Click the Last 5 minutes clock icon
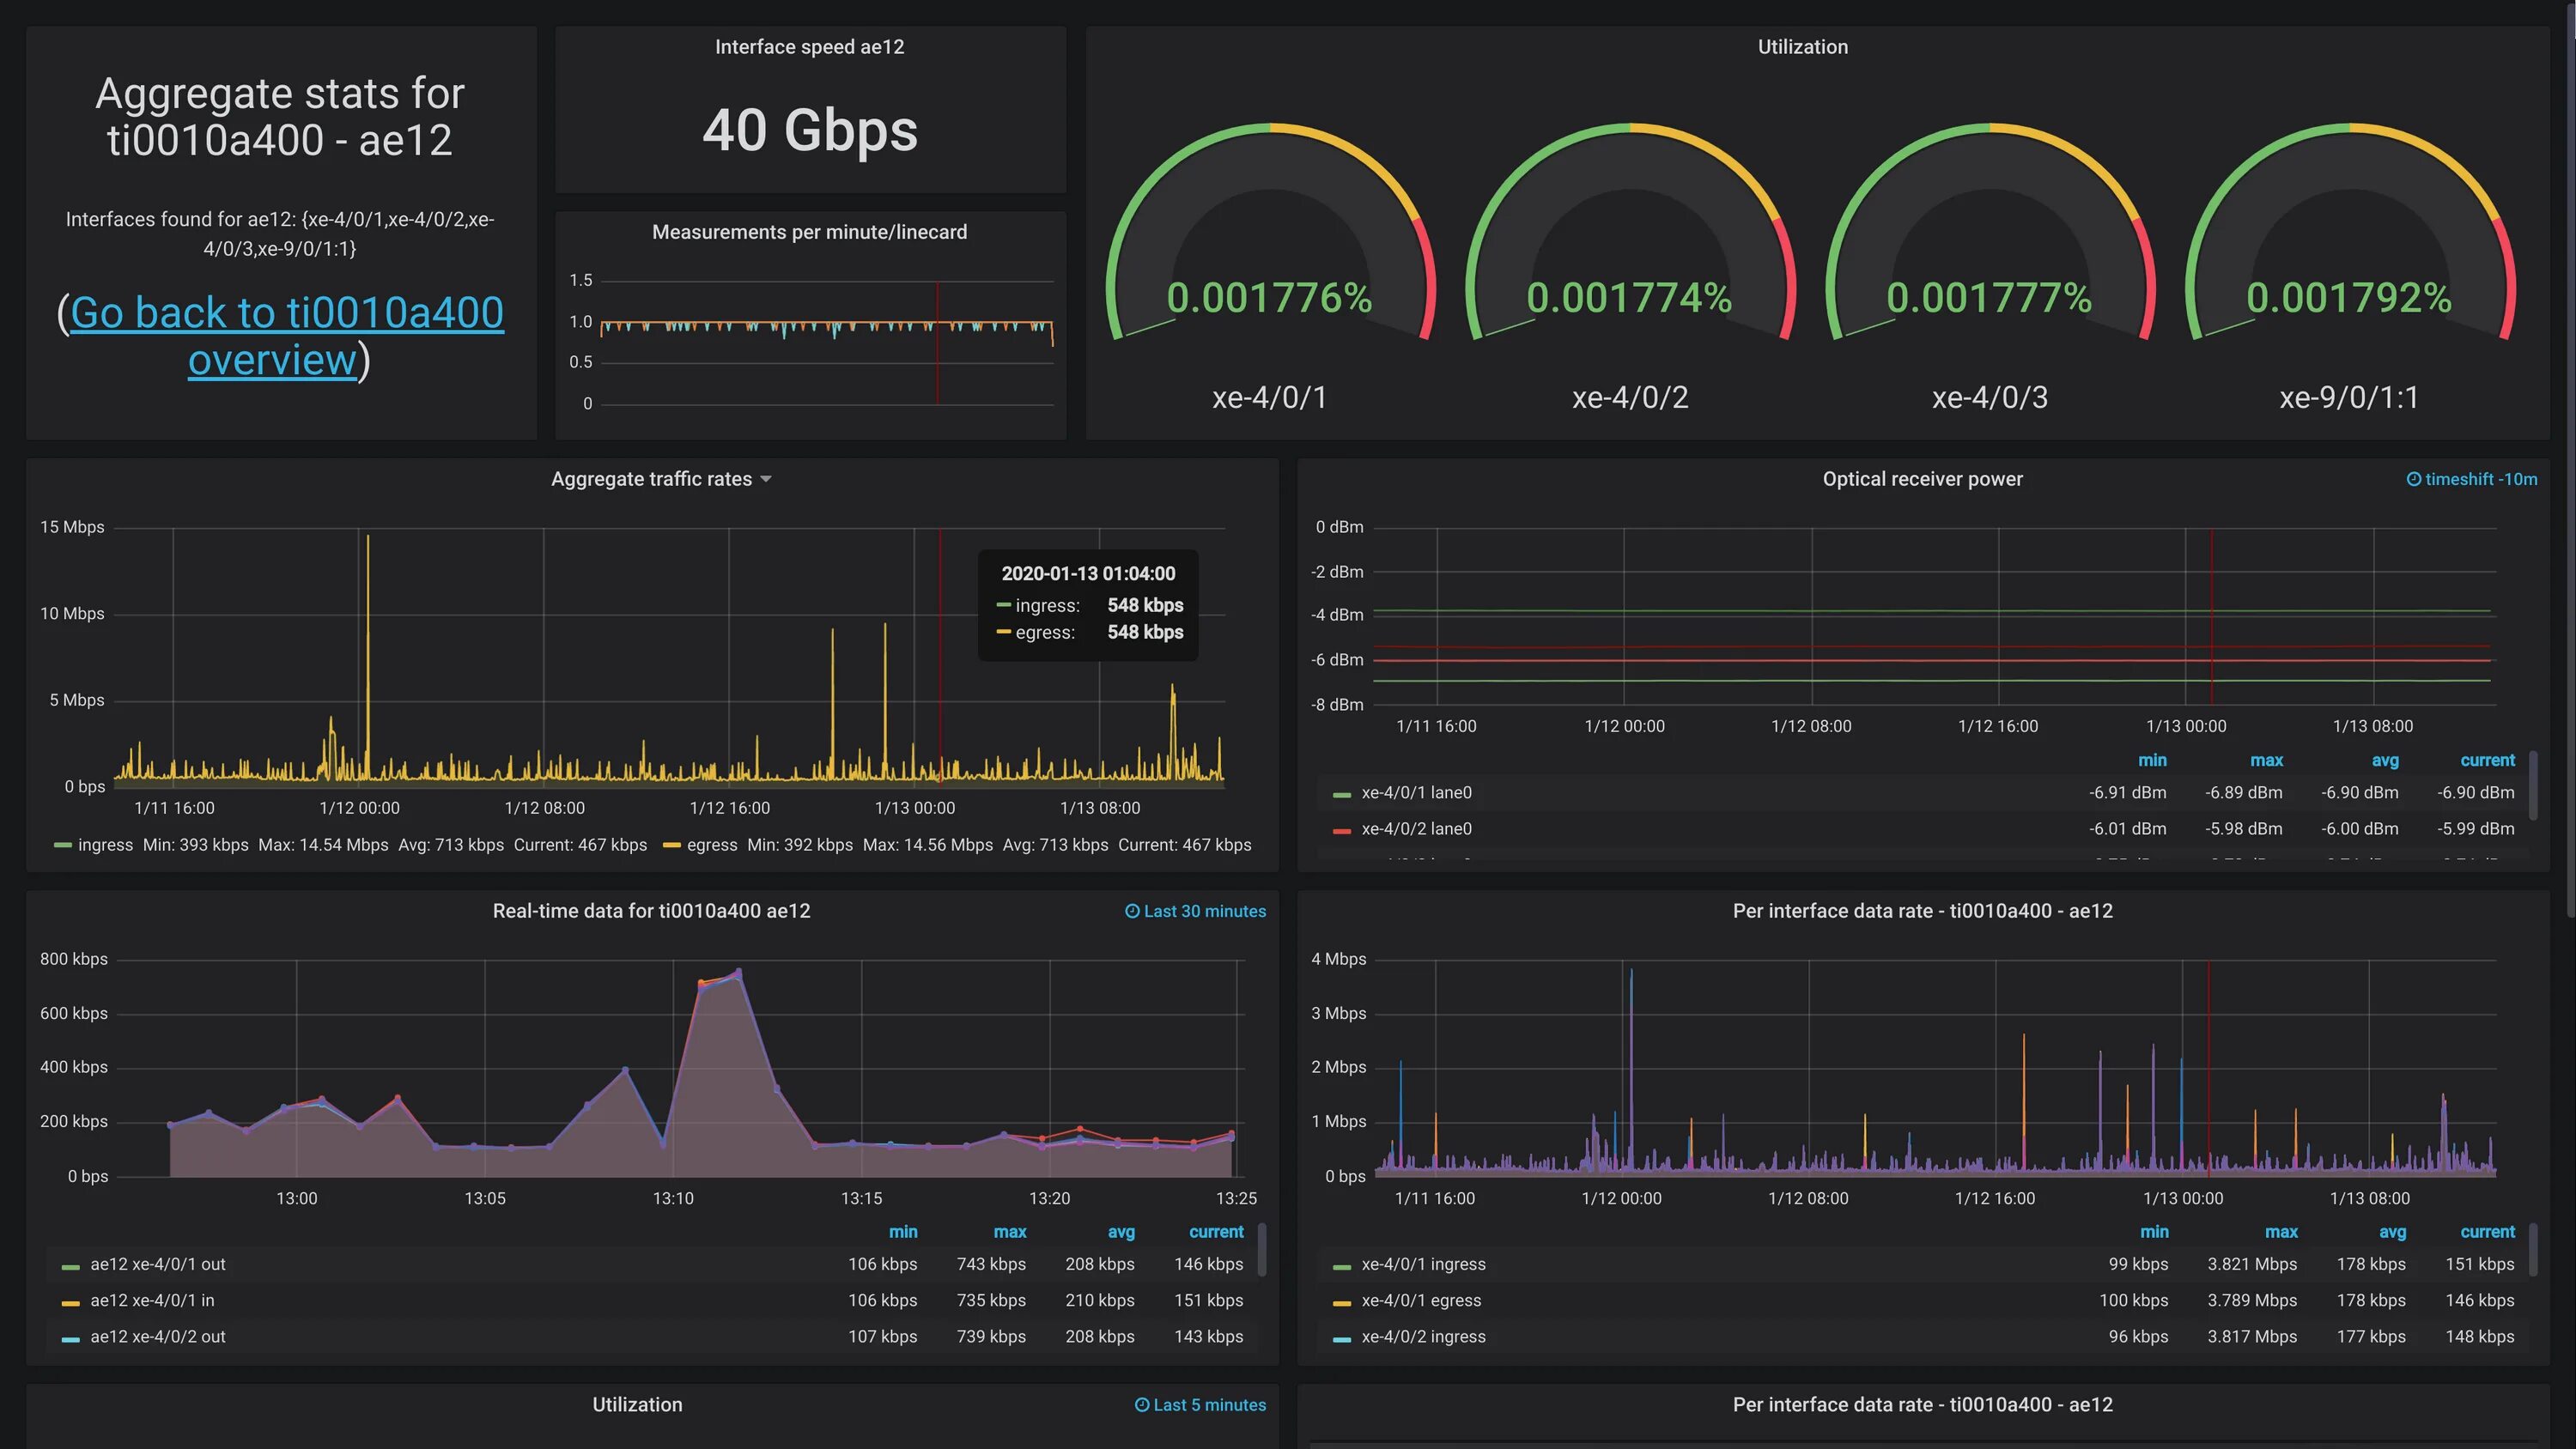Screen dimensions: 2576x1449 pyautogui.click(x=1142, y=1405)
